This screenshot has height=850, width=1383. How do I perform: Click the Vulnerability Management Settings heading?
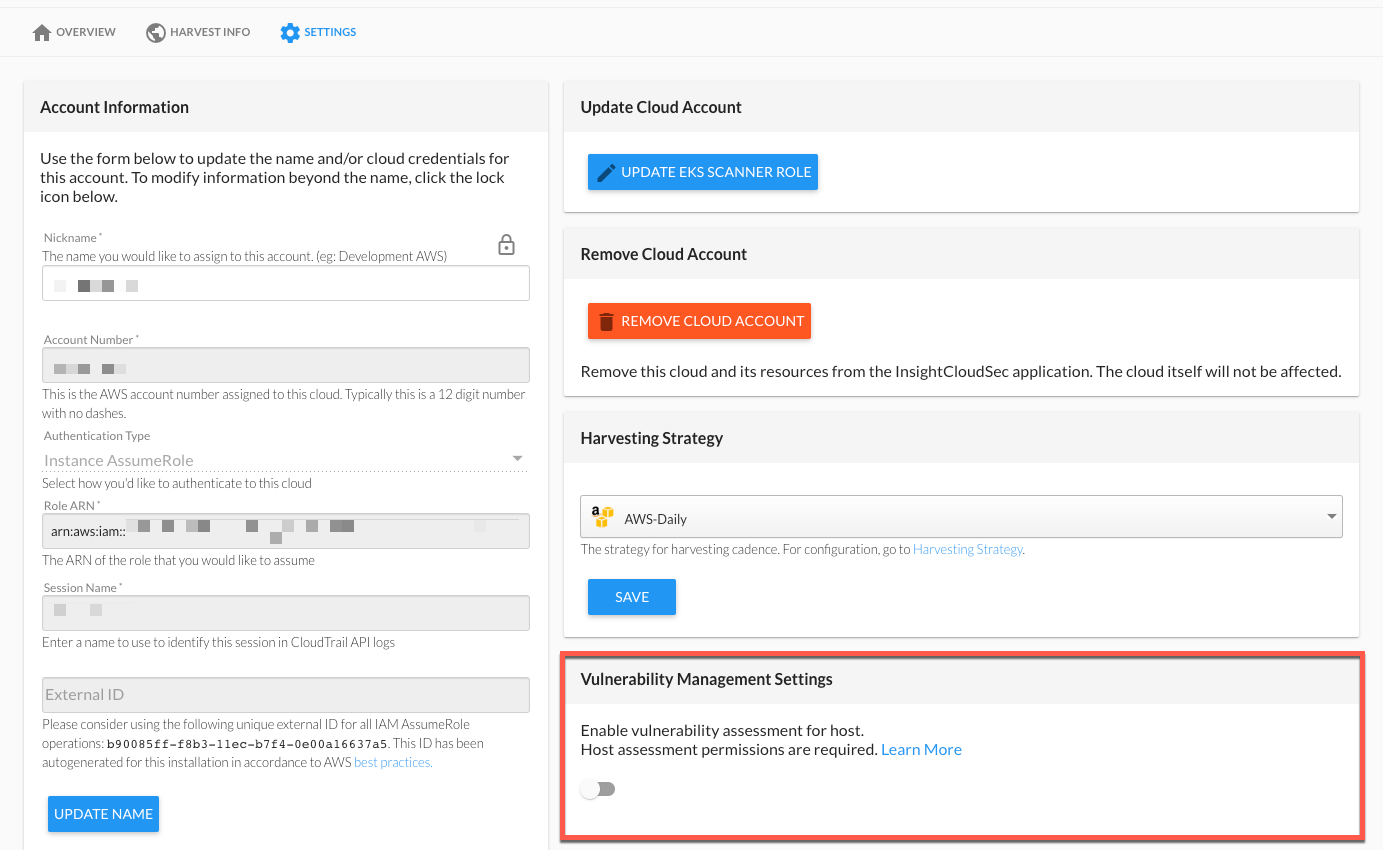[706, 679]
